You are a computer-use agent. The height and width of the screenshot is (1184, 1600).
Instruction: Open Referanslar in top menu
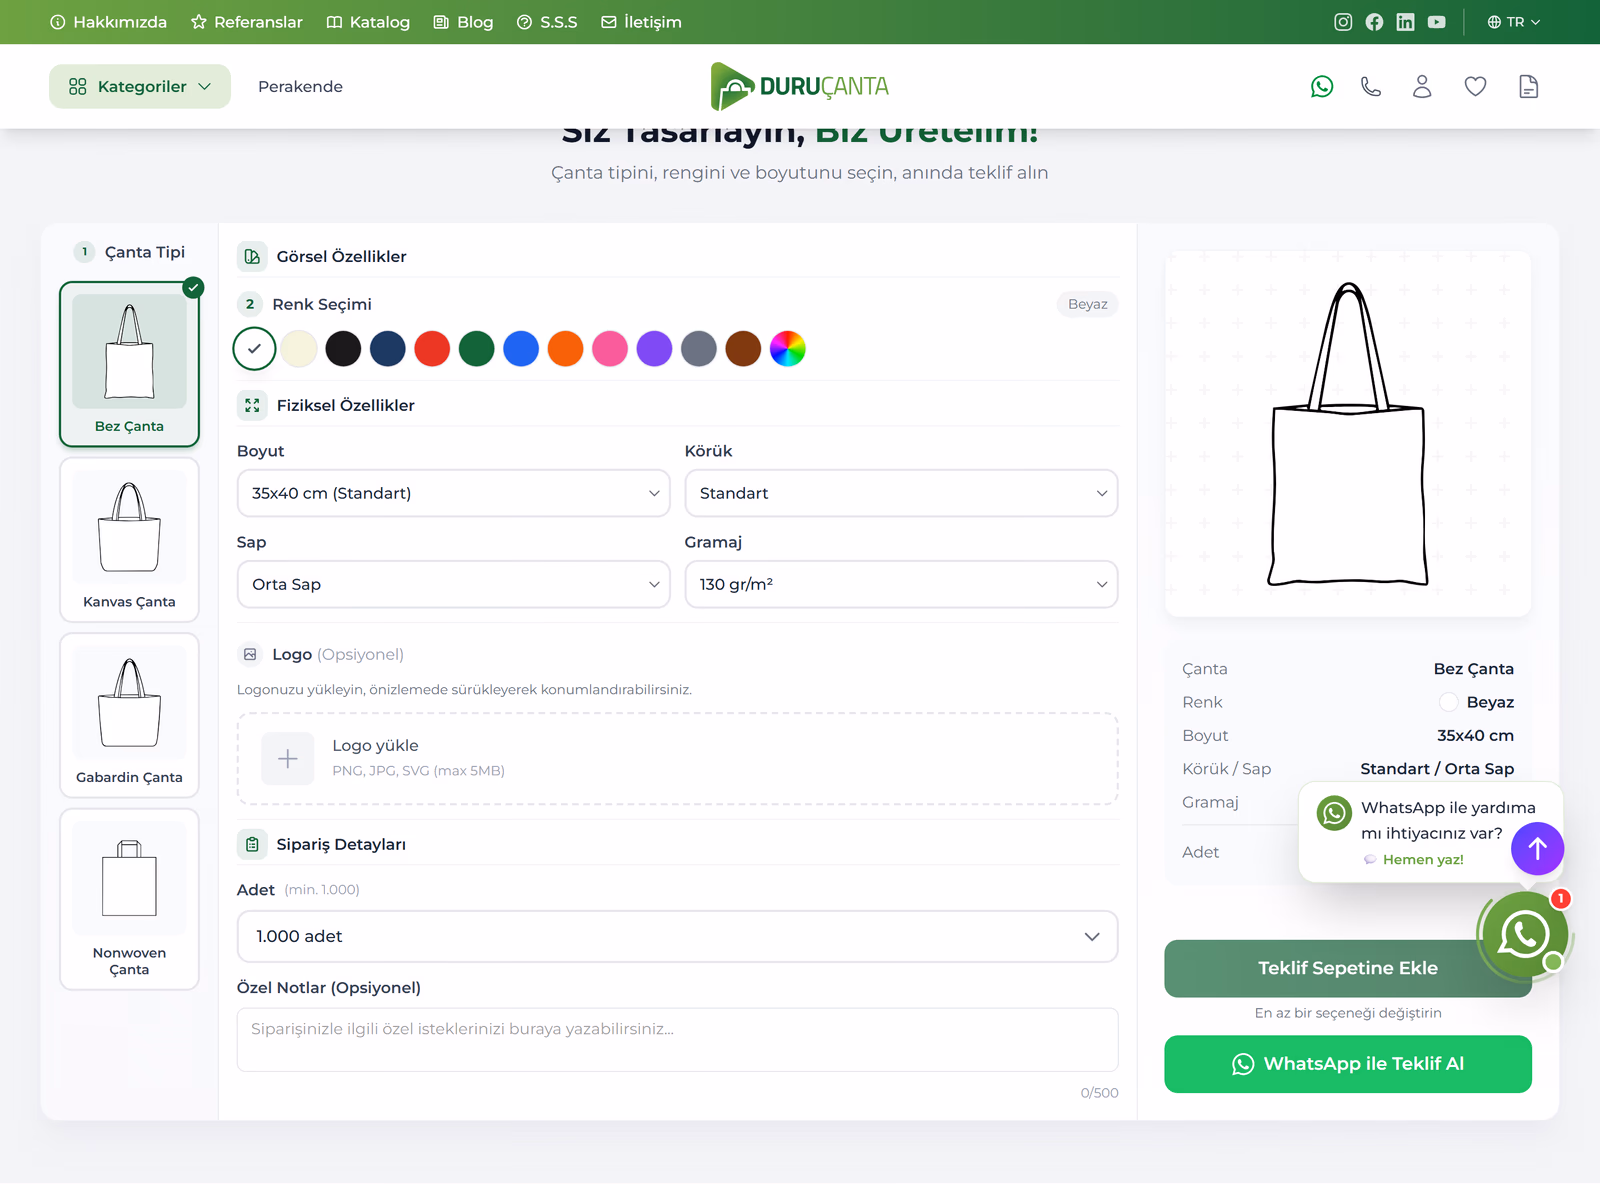(247, 22)
